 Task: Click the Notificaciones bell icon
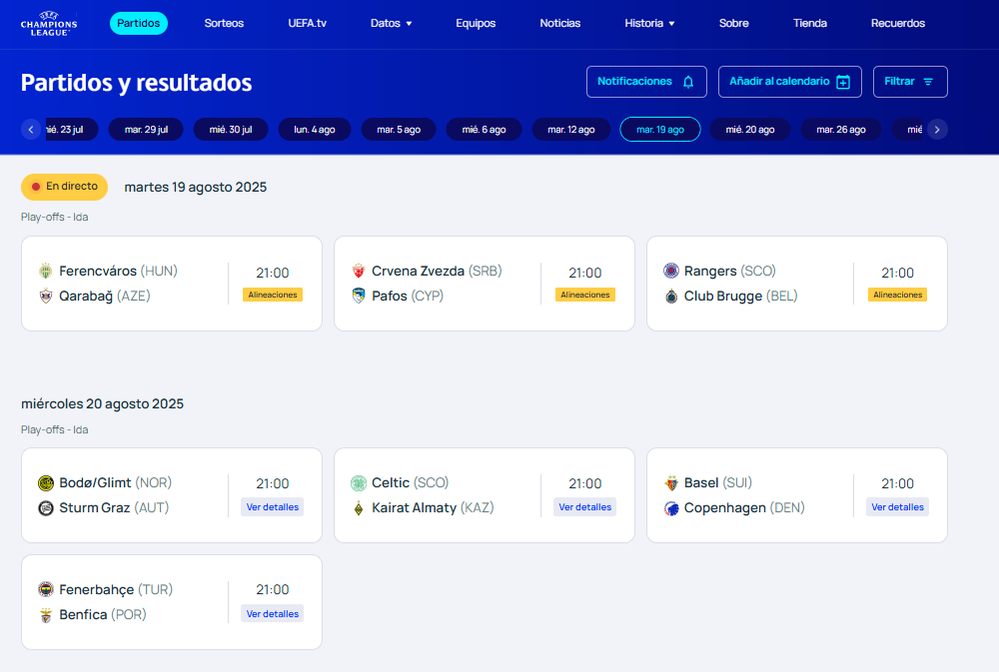(688, 82)
